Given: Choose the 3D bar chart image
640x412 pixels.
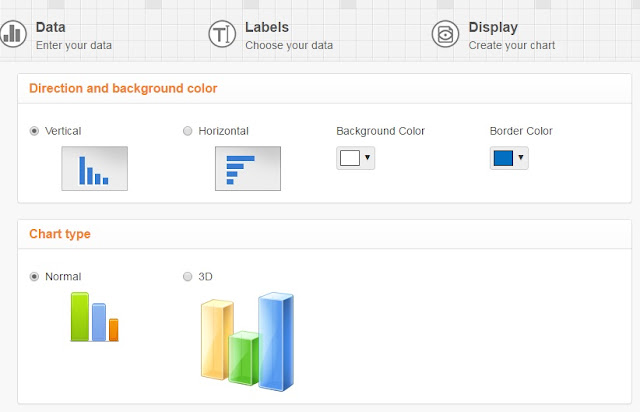Looking at the screenshot, I should tap(247, 341).
